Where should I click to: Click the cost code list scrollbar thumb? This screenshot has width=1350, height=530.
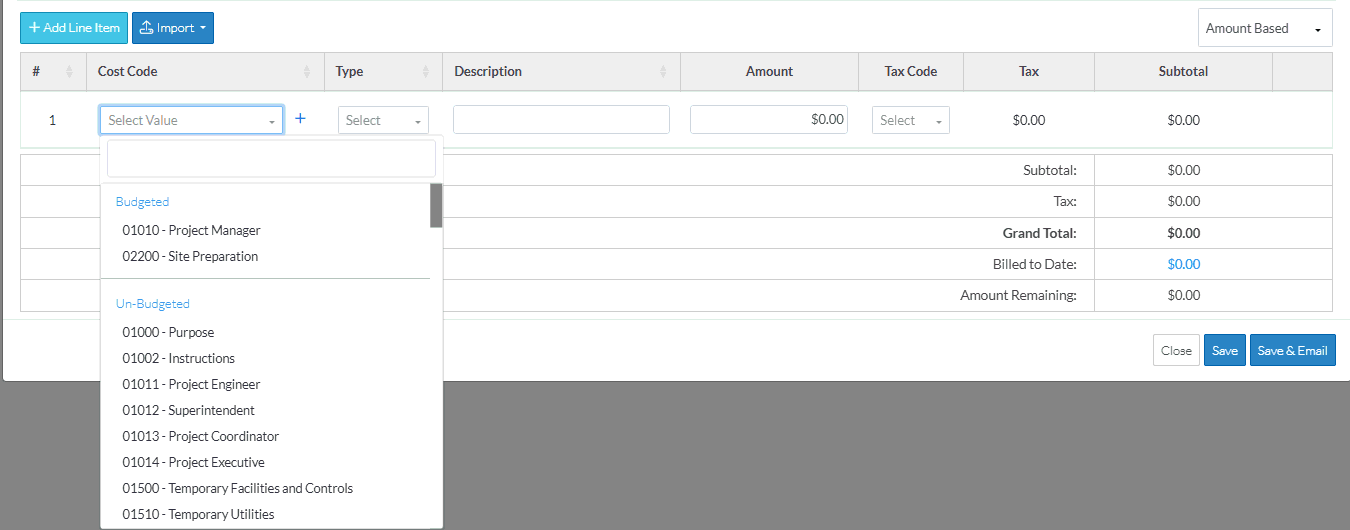tap(436, 205)
